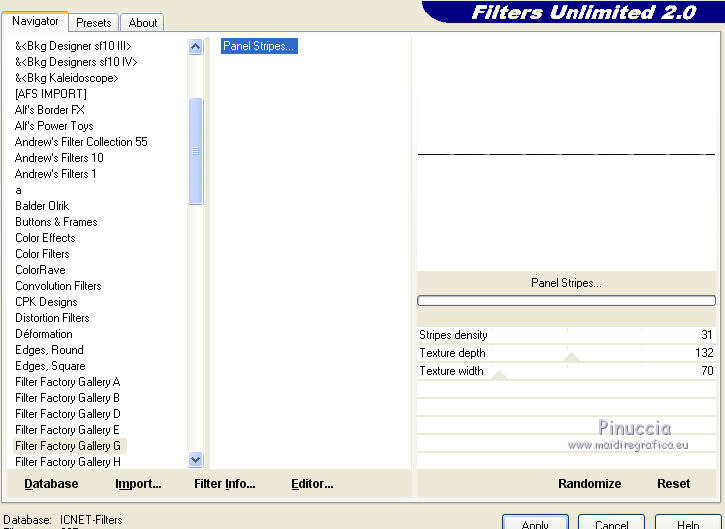The width and height of the screenshot is (725, 529).
Task: Select Edges, Square category
Action: 50,366
